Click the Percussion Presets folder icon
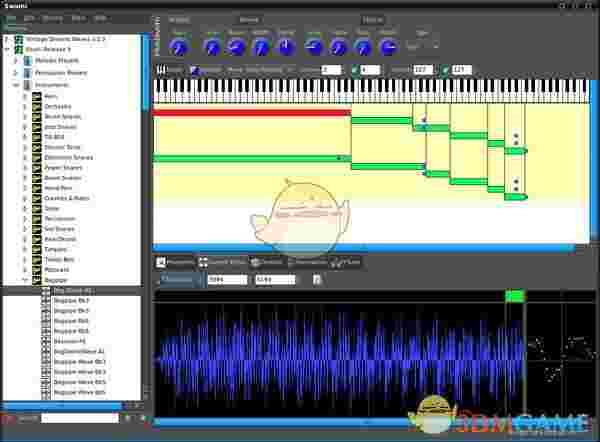This screenshot has width=600, height=442. pyautogui.click(x=28, y=73)
